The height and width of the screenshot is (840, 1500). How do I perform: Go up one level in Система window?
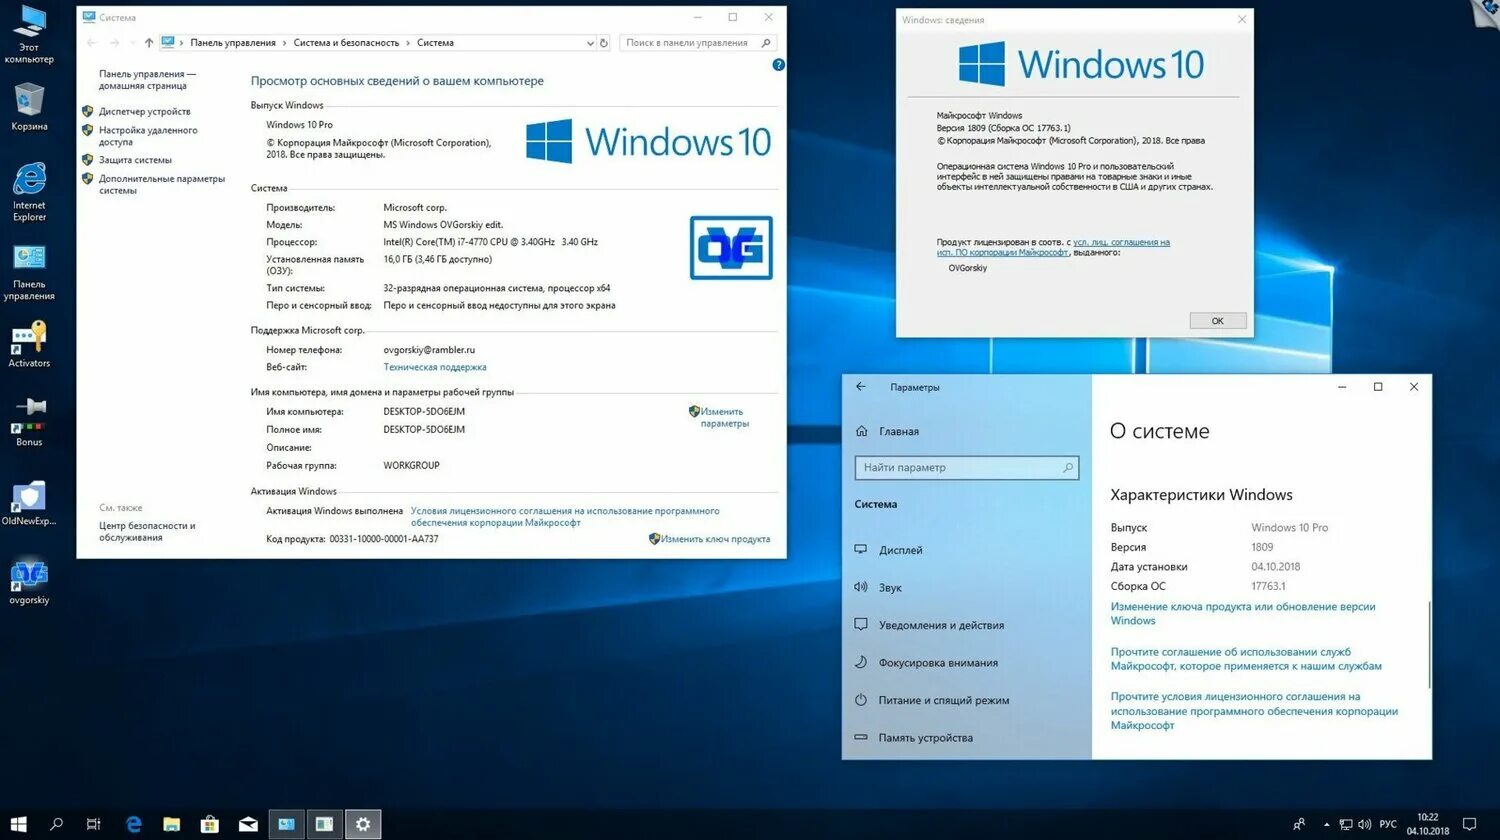[x=149, y=43]
